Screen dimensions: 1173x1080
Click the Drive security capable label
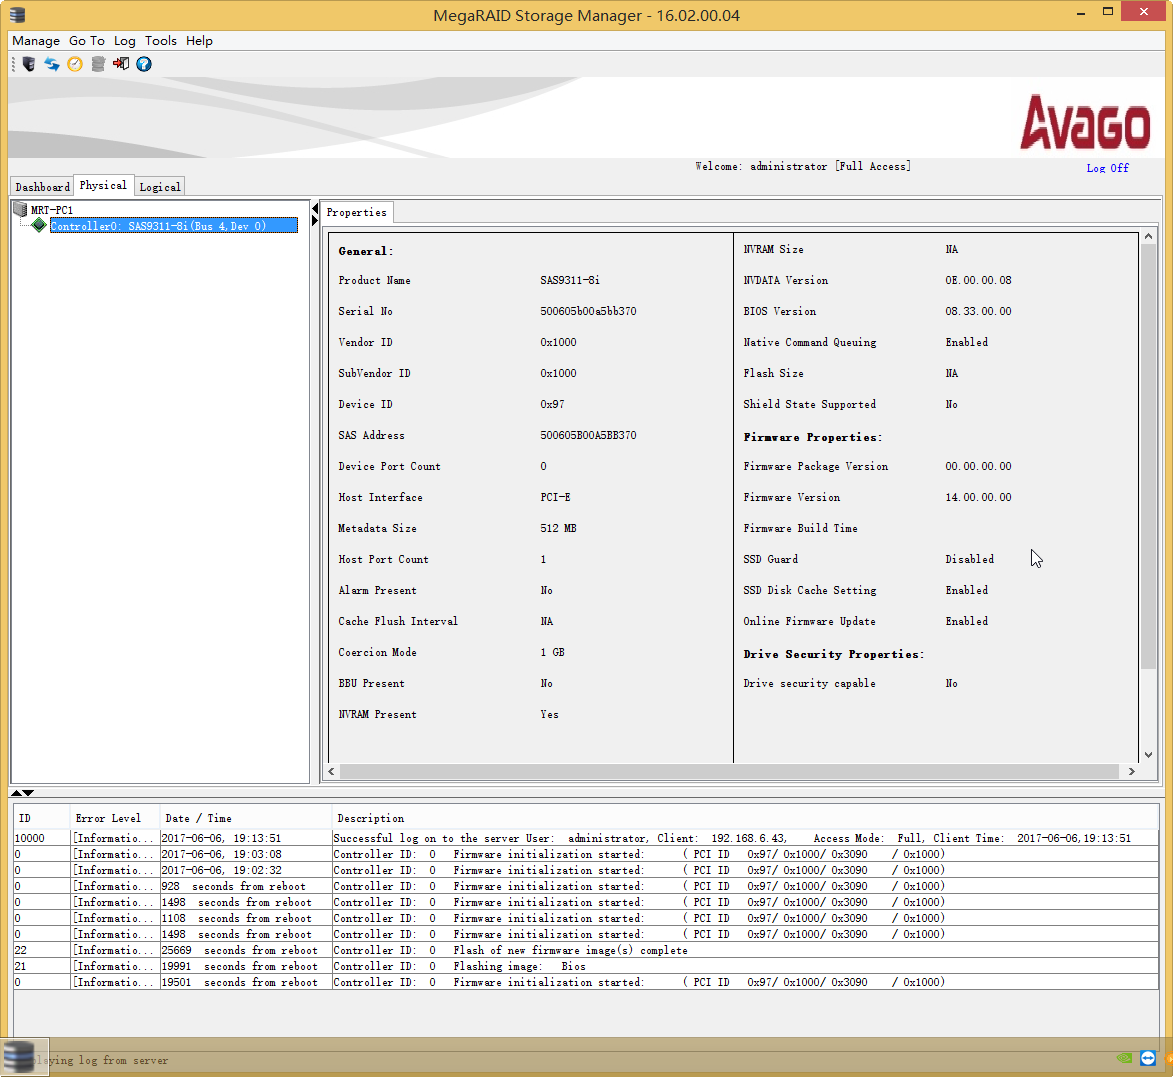click(x=809, y=684)
